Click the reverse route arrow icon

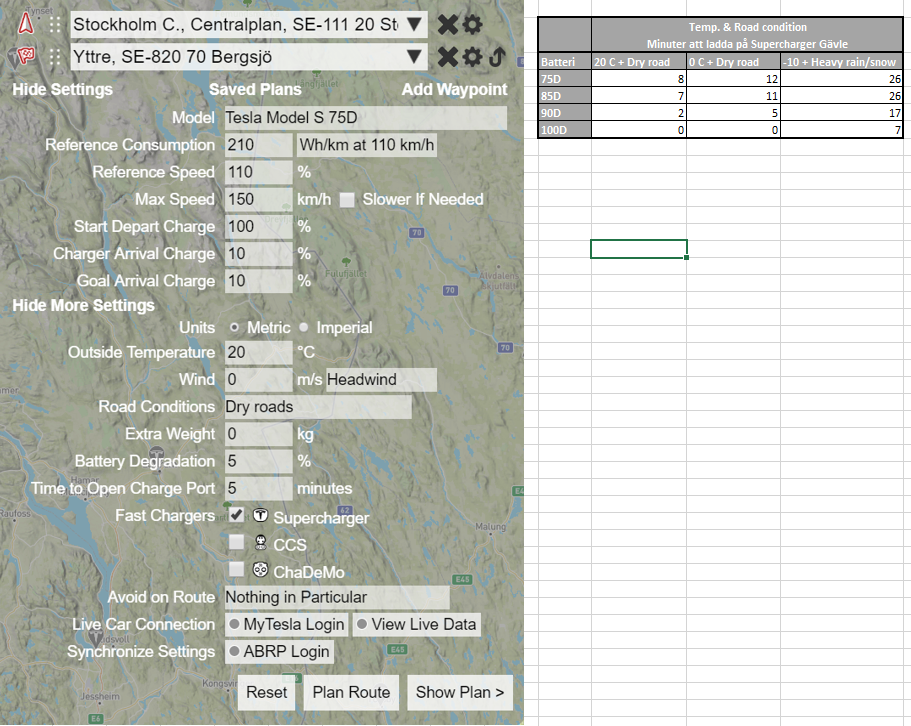pyautogui.click(x=497, y=57)
